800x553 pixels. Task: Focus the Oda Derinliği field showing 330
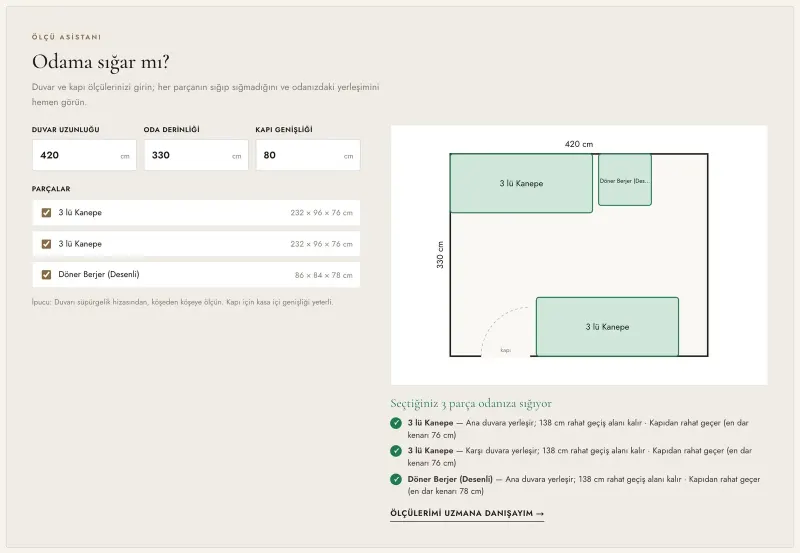click(x=196, y=155)
